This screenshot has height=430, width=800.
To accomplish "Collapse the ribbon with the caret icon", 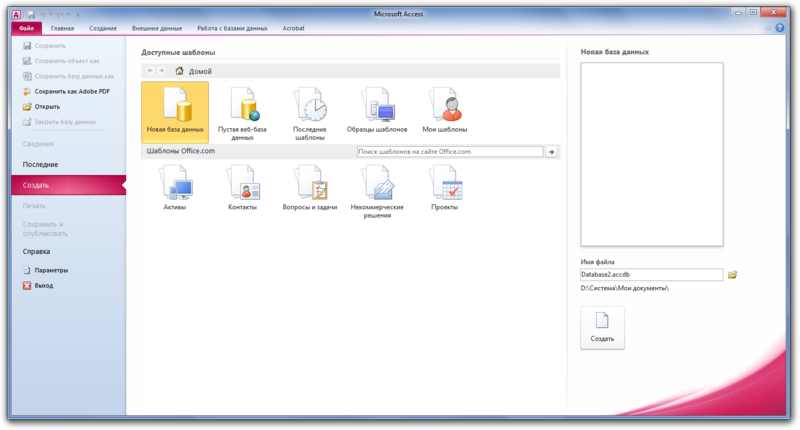I will click(x=768, y=29).
